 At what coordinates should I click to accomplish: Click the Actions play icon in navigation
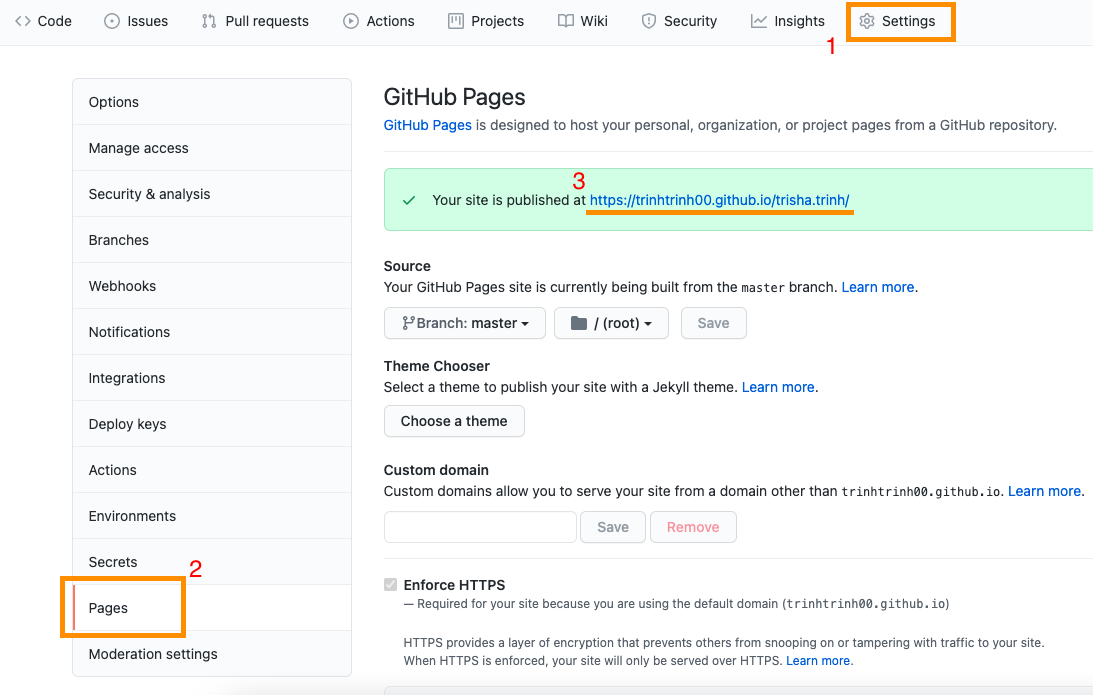(x=351, y=21)
